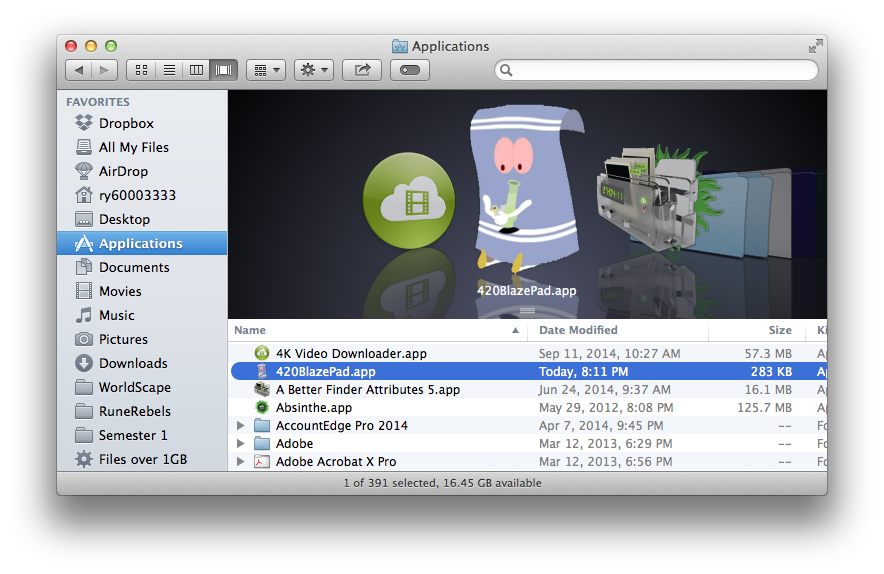Click the Share button in toolbar
The height and width of the screenshot is (574, 884).
coord(362,70)
